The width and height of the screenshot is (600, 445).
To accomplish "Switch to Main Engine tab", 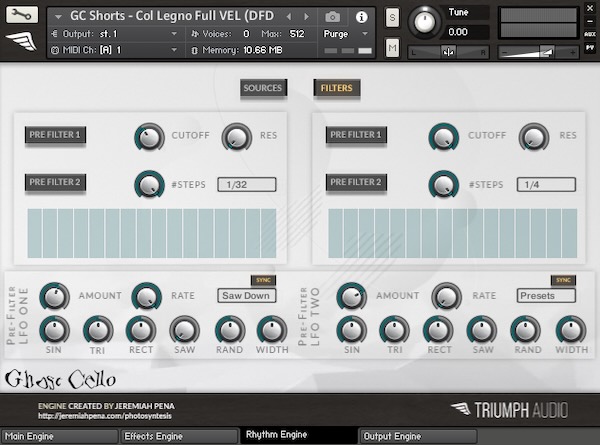I will [60, 436].
